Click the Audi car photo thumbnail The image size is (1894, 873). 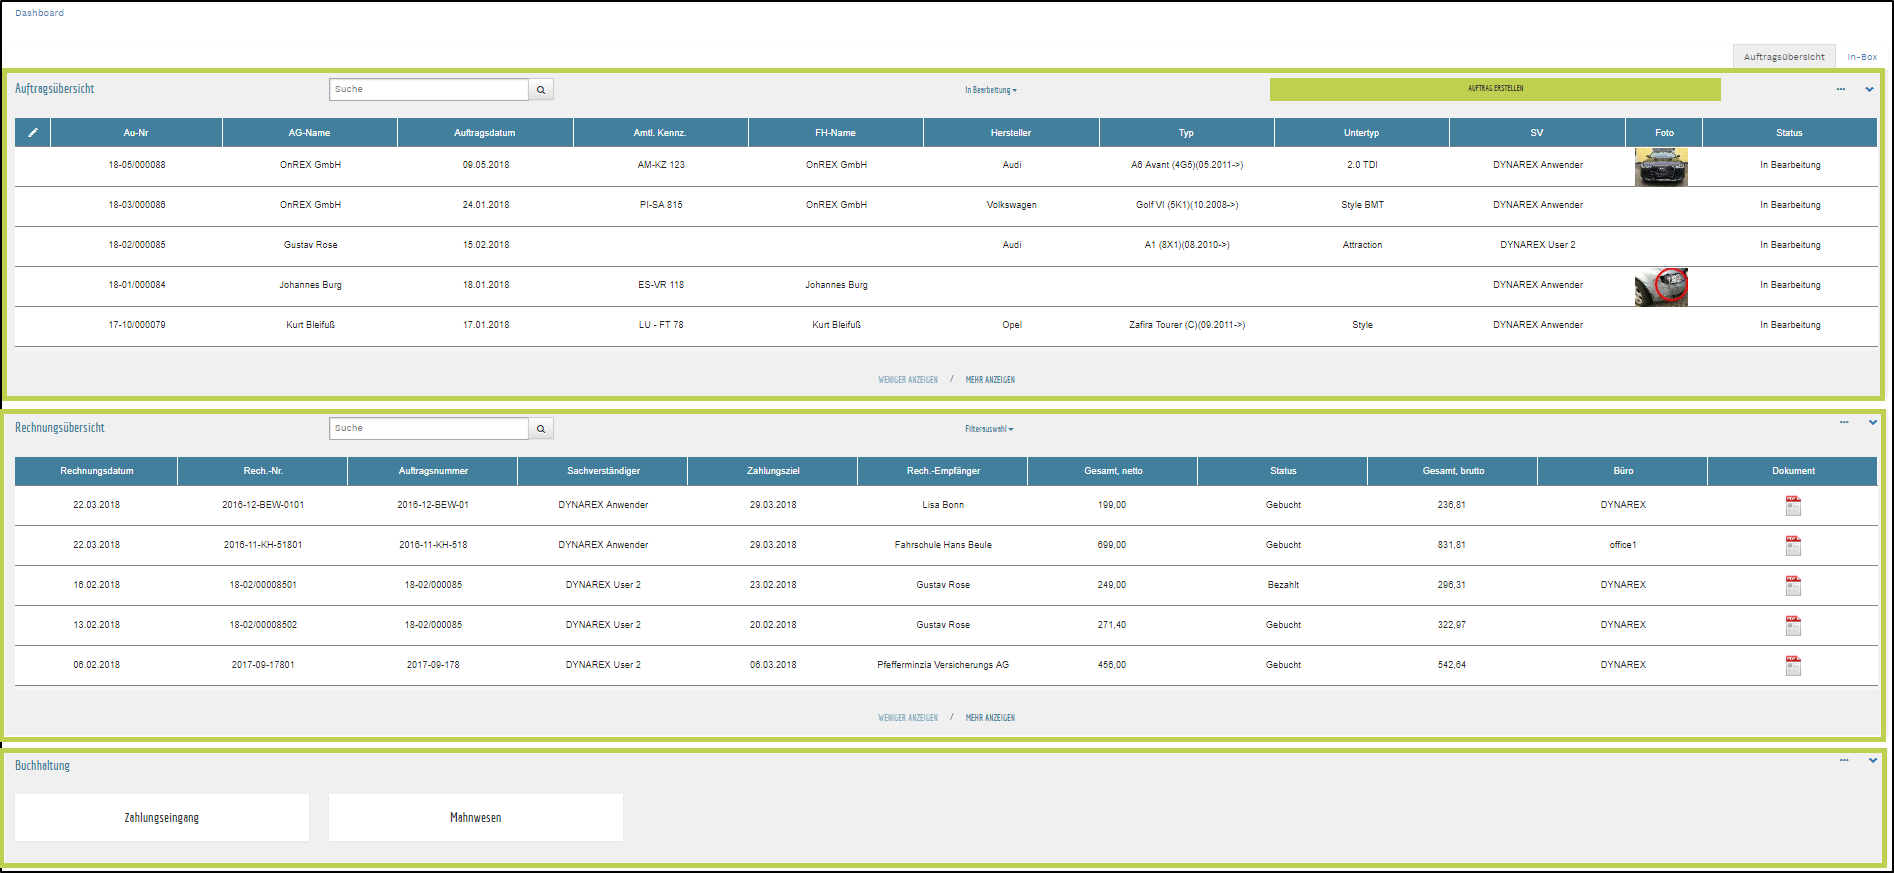pyautogui.click(x=1661, y=167)
